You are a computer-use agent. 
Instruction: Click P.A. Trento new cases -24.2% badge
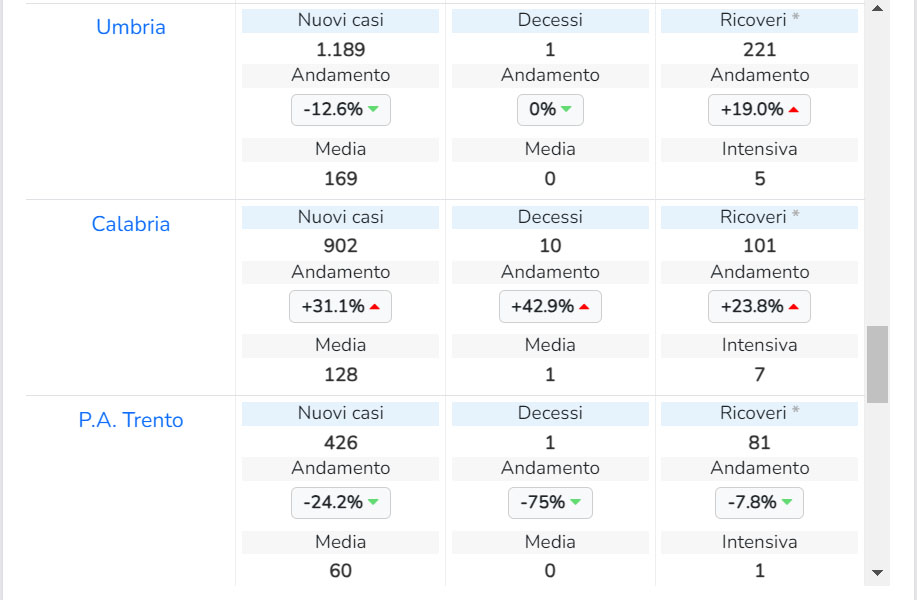click(x=340, y=503)
